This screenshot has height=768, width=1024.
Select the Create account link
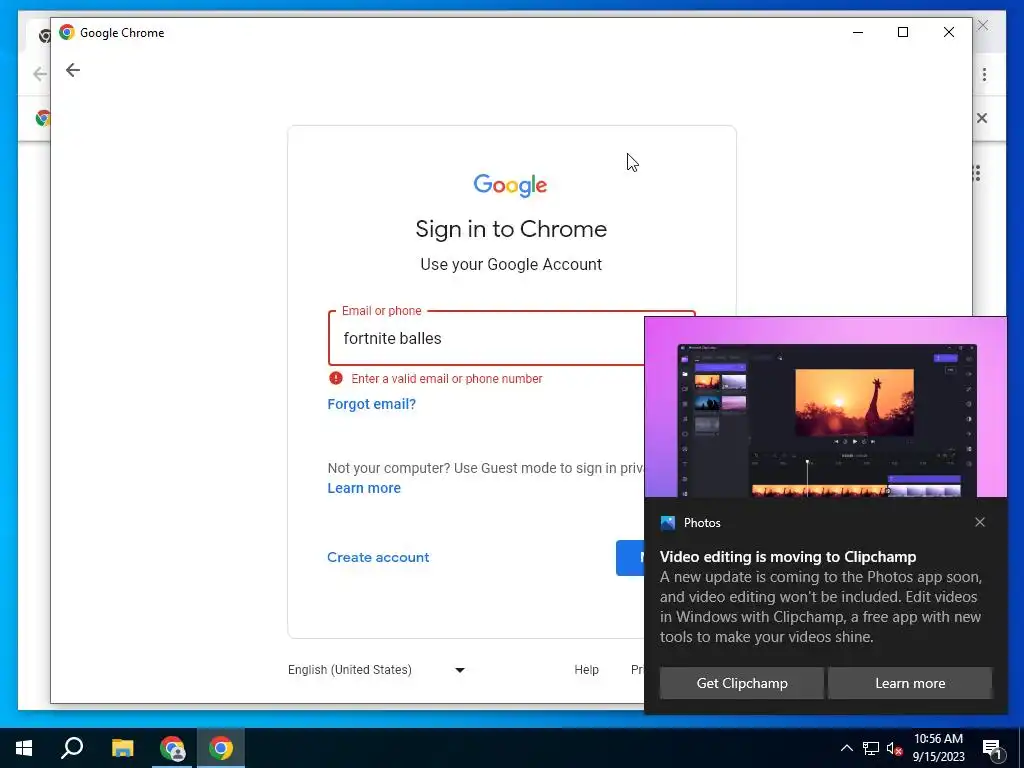point(378,557)
